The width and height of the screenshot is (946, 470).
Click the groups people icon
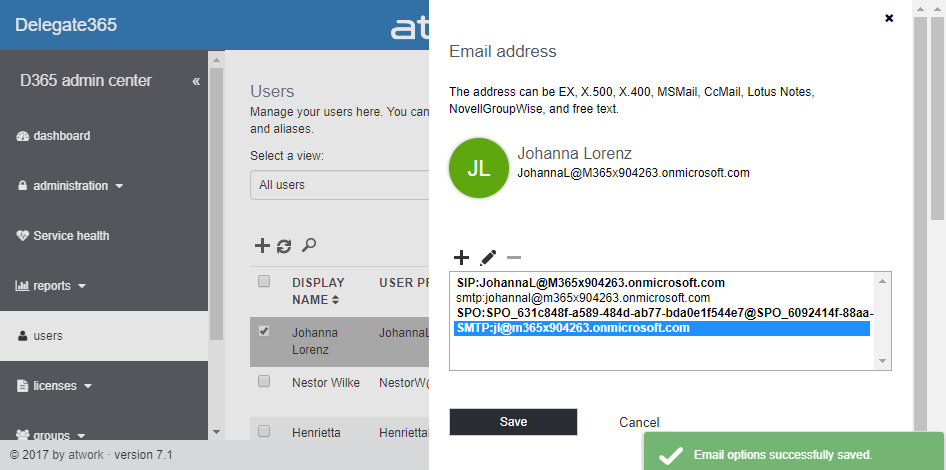pyautogui.click(x=22, y=434)
